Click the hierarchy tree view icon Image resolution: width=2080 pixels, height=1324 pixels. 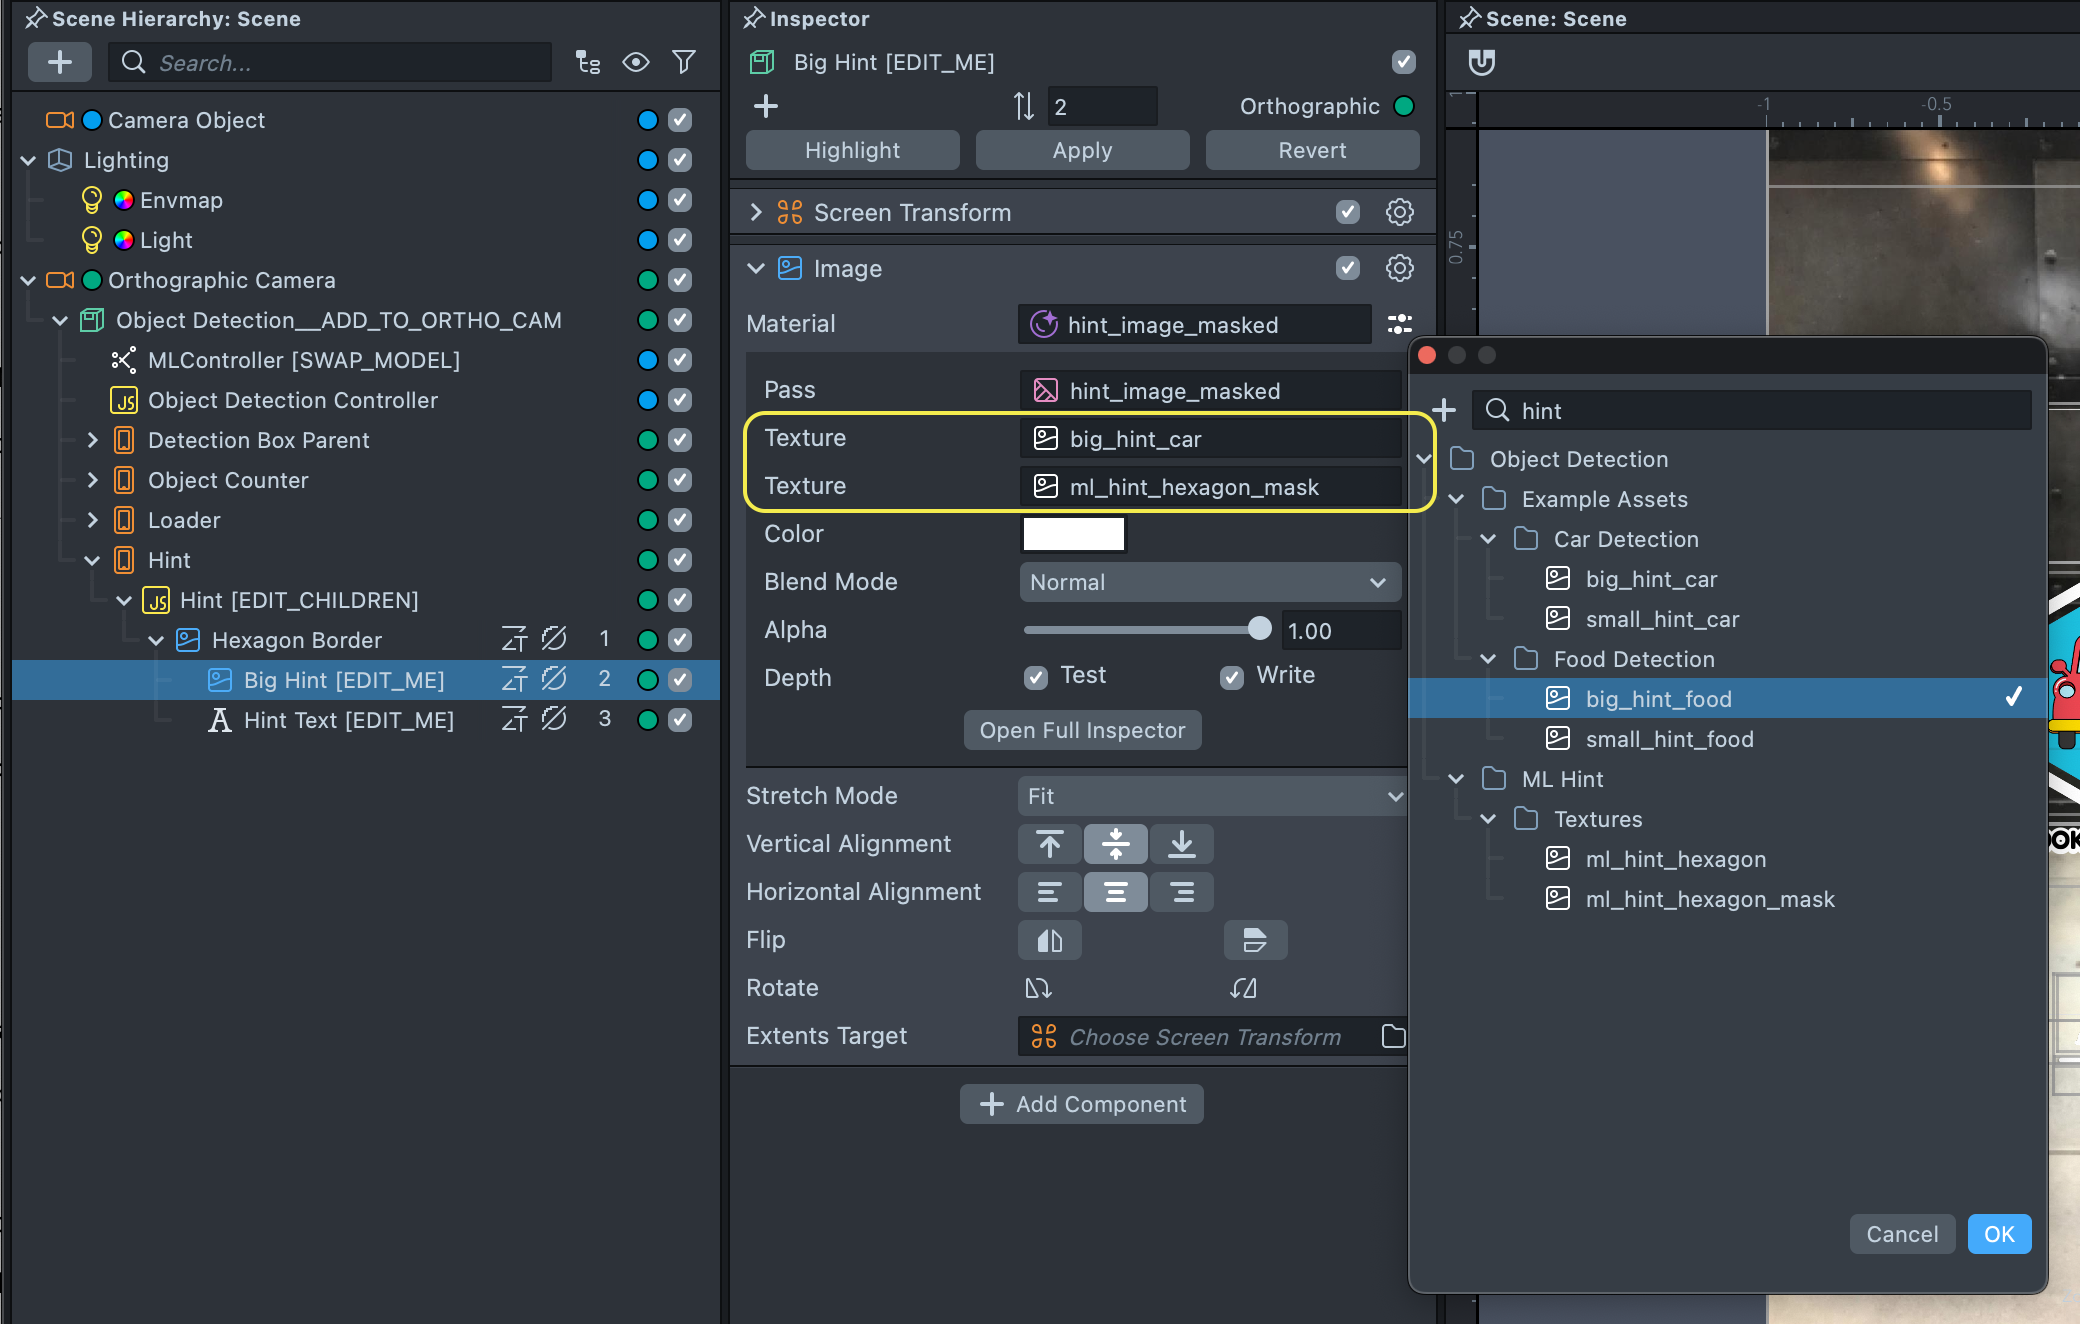pos(588,63)
